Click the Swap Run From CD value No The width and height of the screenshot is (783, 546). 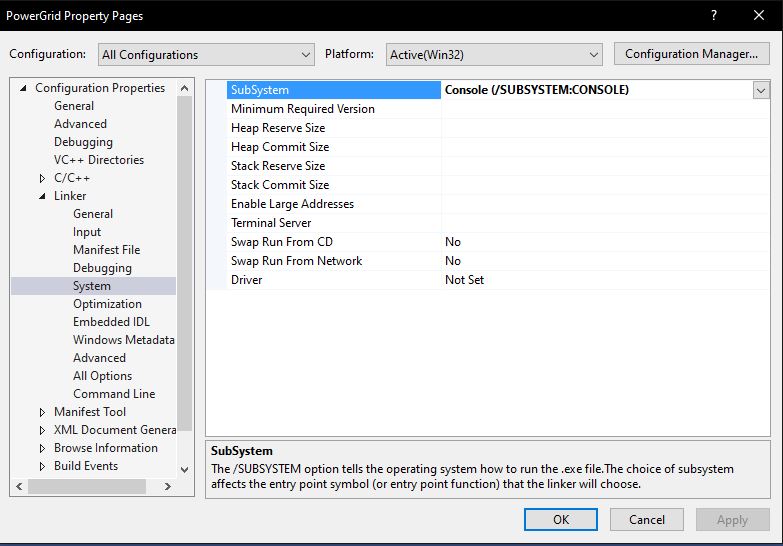pos(453,242)
